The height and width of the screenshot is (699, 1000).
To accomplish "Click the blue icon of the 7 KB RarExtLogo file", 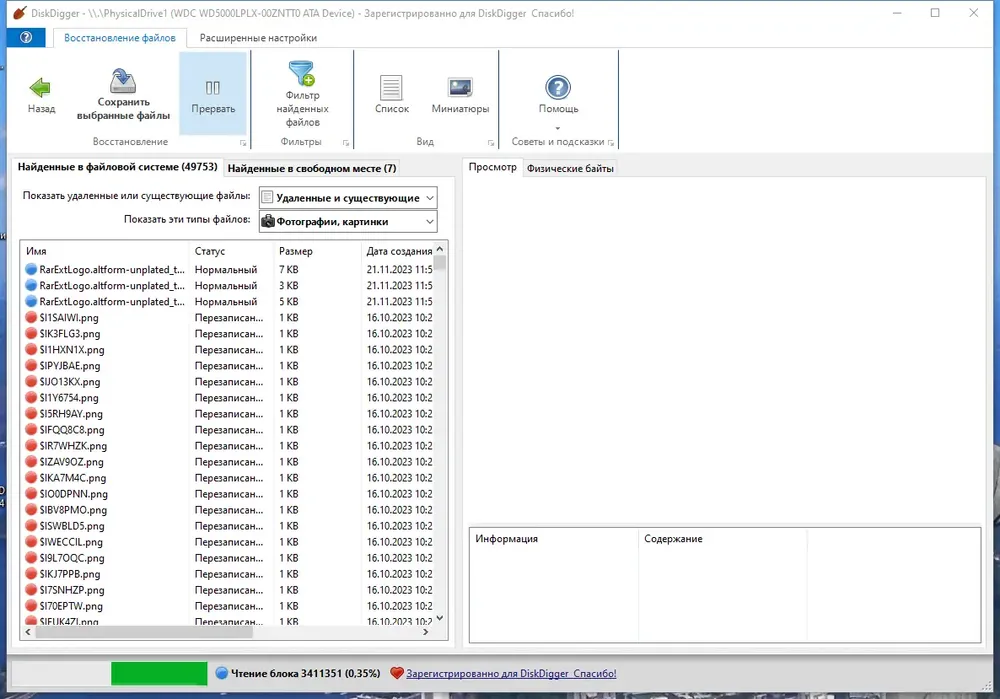I will (31, 269).
